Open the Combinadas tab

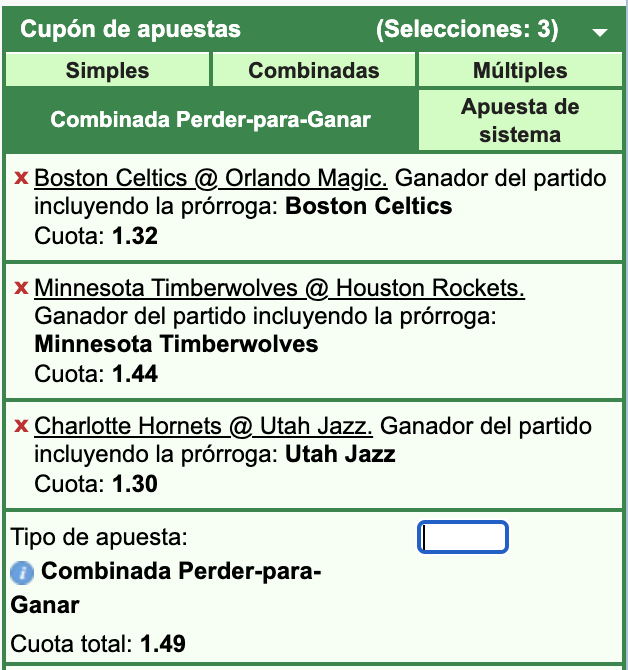tap(314, 71)
